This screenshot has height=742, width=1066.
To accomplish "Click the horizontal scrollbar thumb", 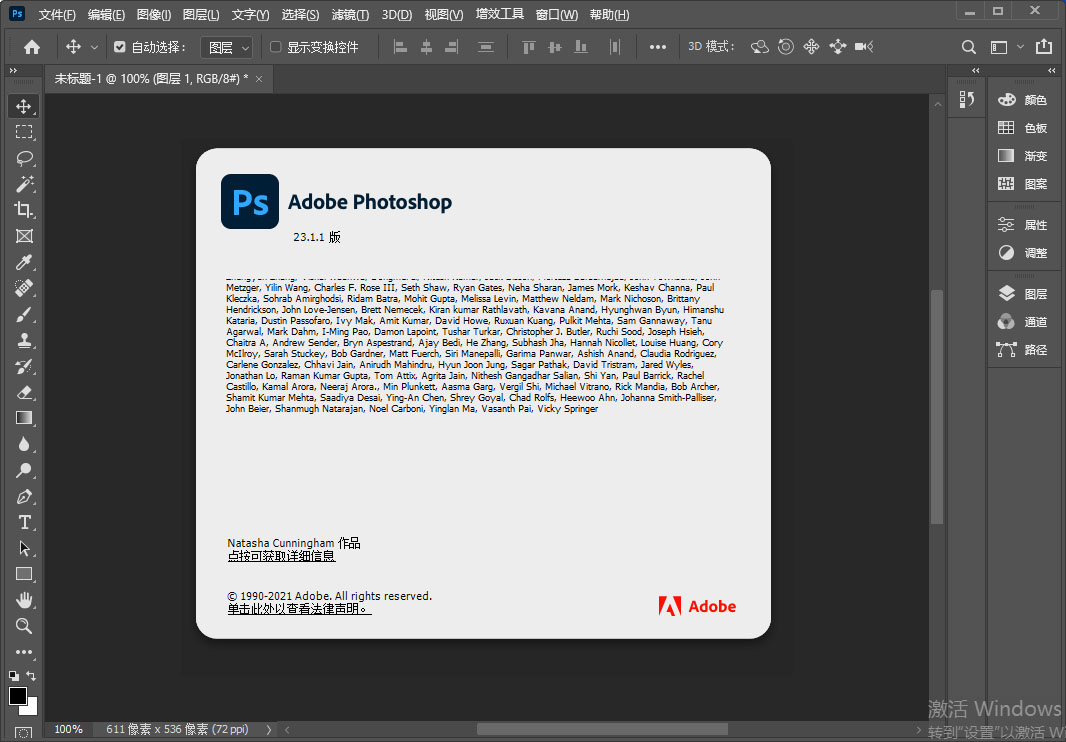I will (x=602, y=729).
